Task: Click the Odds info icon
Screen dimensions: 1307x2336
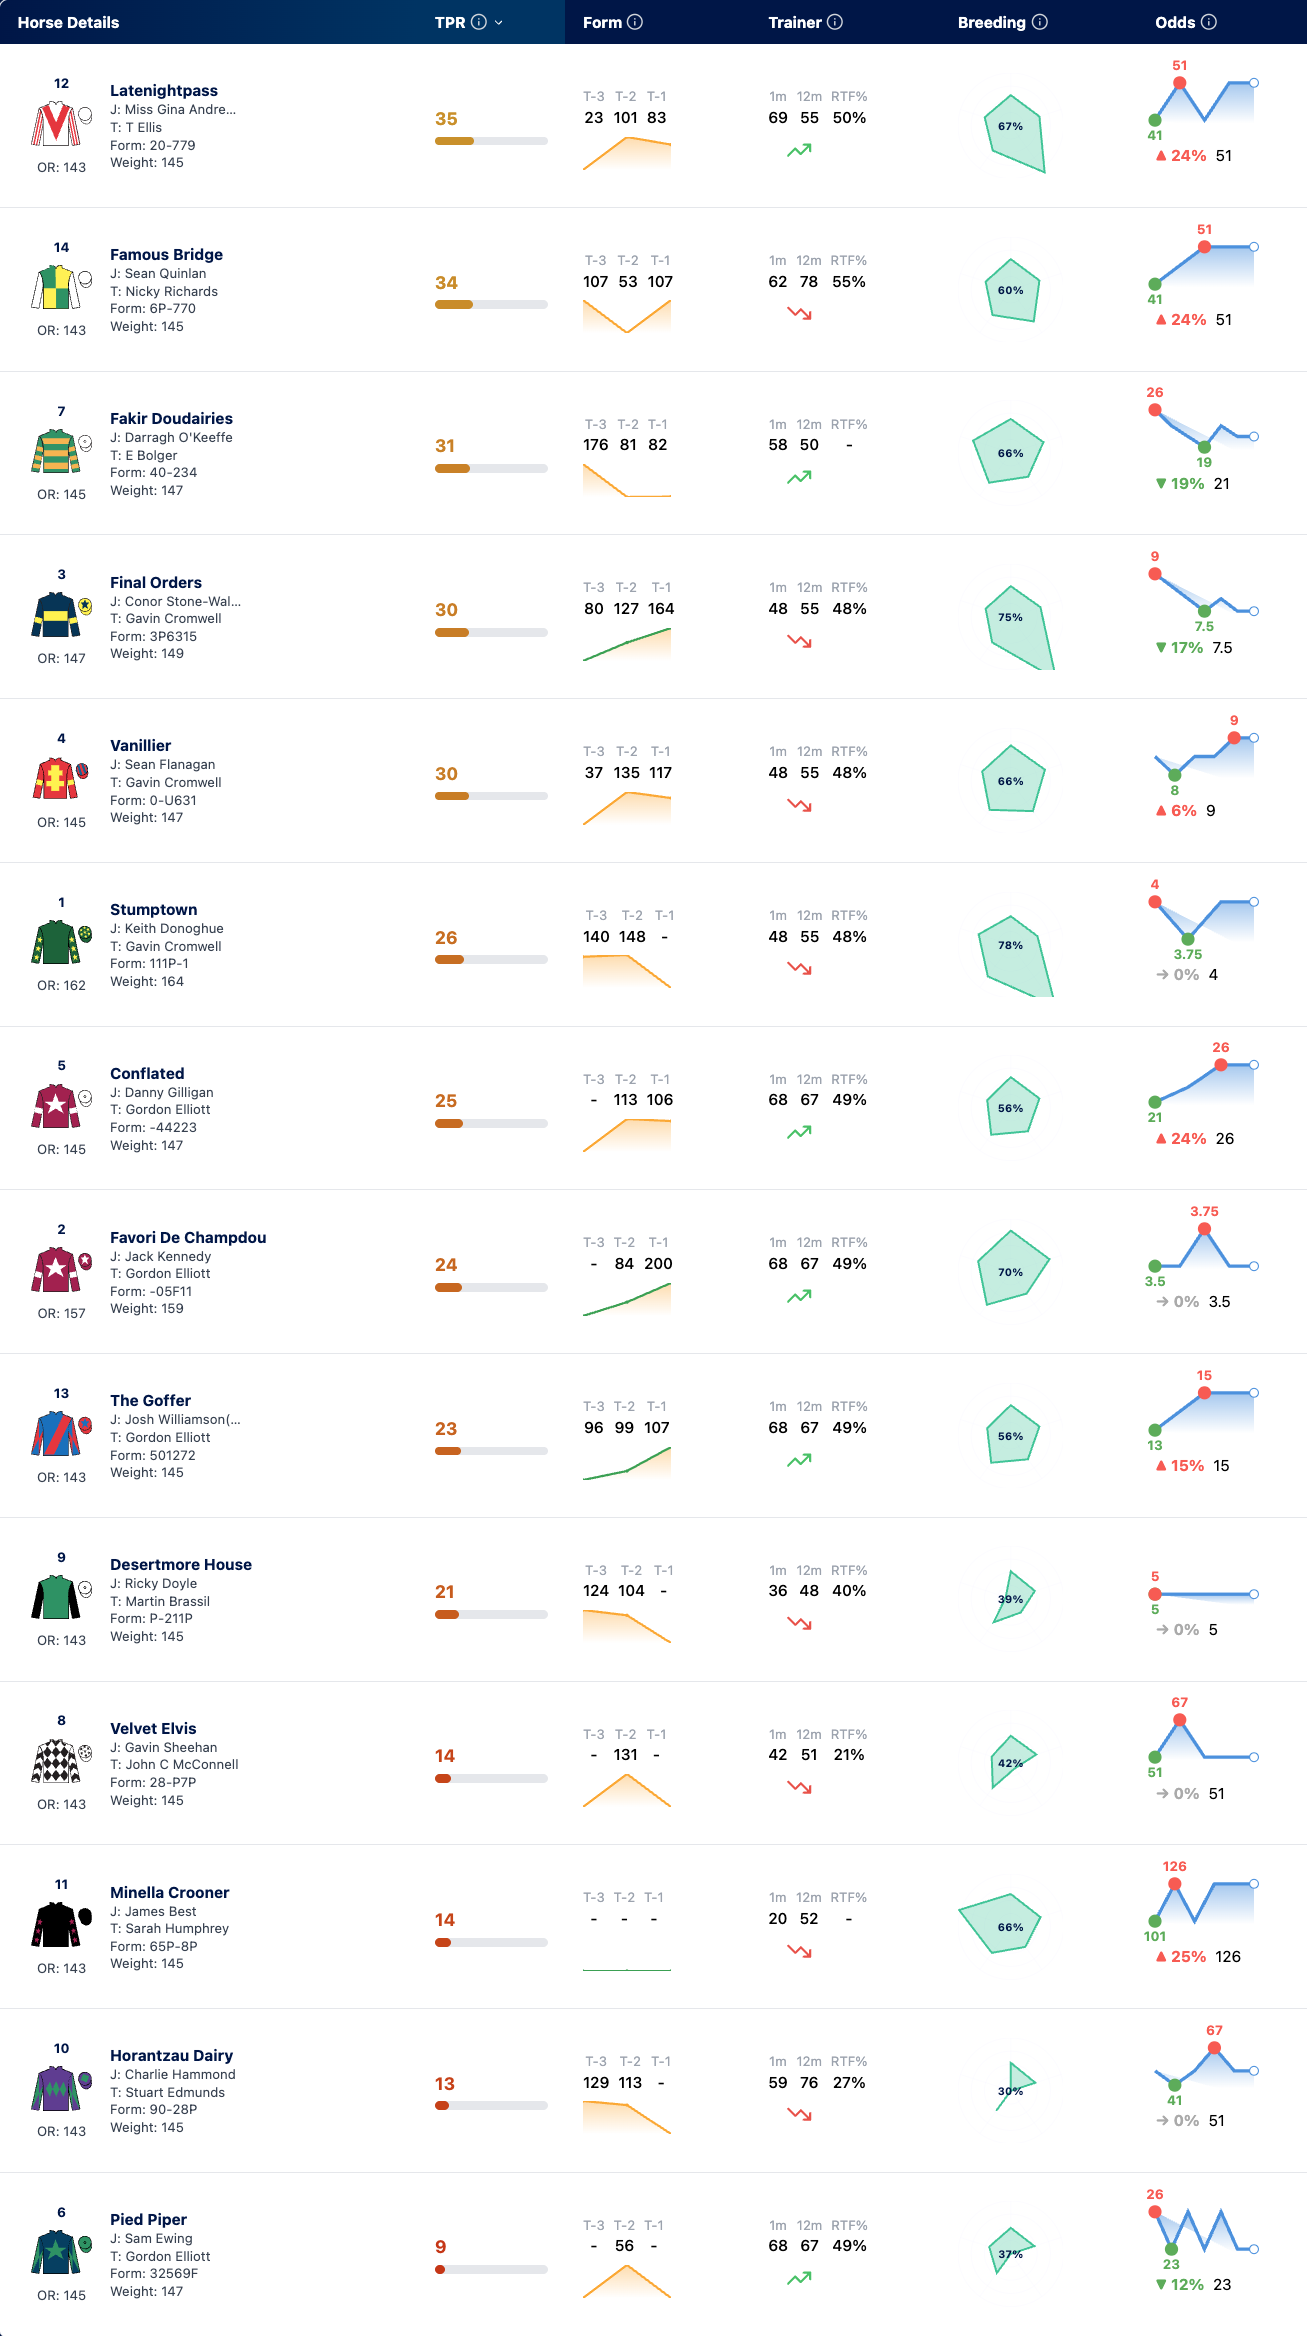Action: pyautogui.click(x=1209, y=22)
